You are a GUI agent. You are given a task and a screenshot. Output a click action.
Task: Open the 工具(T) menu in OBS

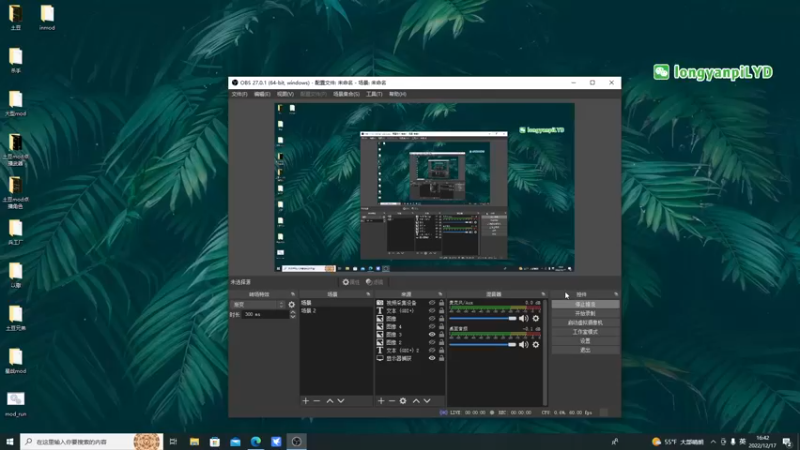click(x=374, y=94)
